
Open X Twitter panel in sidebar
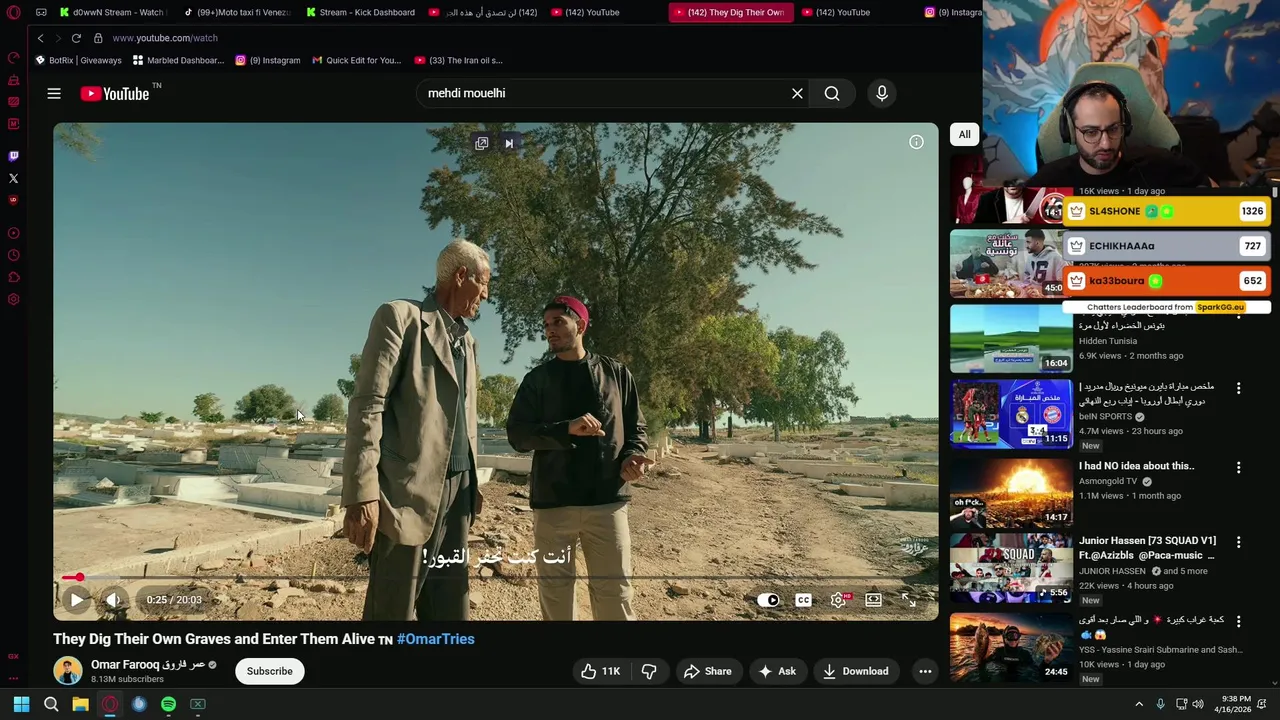point(13,178)
